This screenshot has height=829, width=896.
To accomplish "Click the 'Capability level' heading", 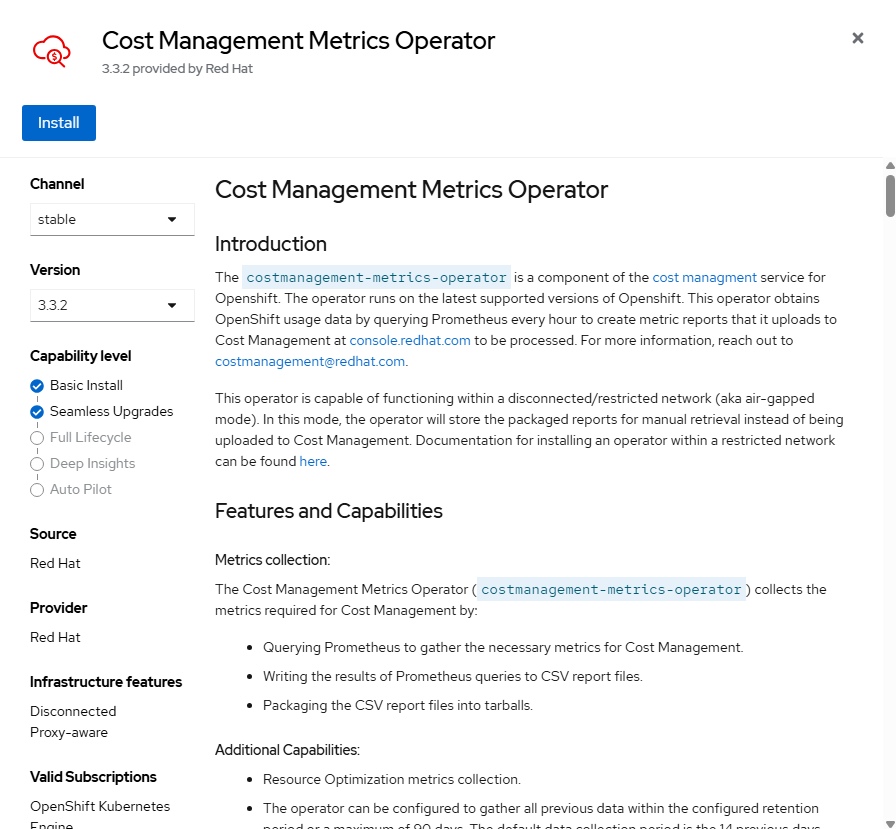I will pos(81,356).
